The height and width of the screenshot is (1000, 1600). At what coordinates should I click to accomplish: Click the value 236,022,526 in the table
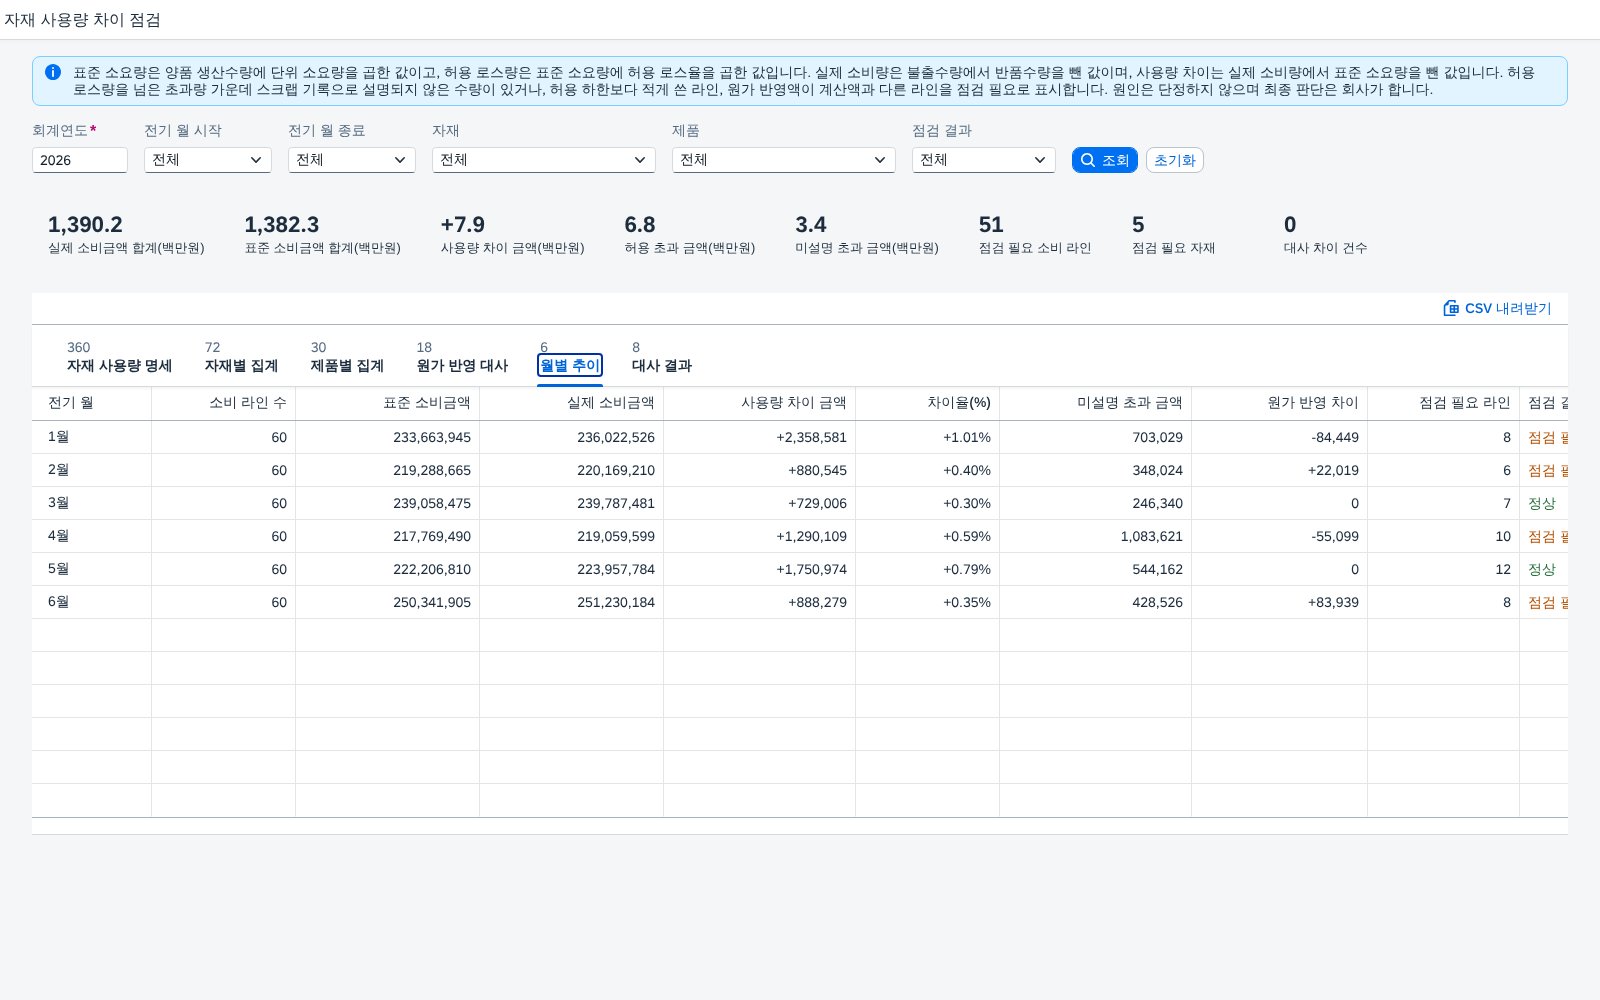click(x=616, y=437)
